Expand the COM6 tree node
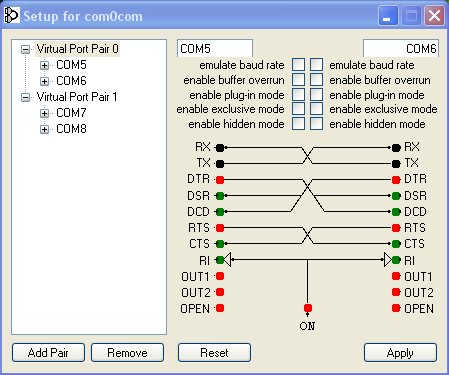The width and height of the screenshot is (449, 375). 44,81
